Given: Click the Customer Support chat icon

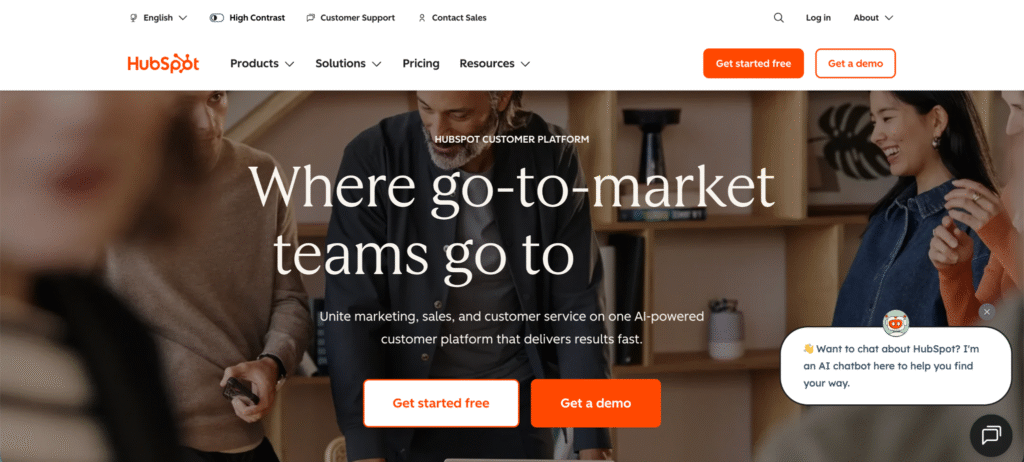Looking at the screenshot, I should click(310, 18).
